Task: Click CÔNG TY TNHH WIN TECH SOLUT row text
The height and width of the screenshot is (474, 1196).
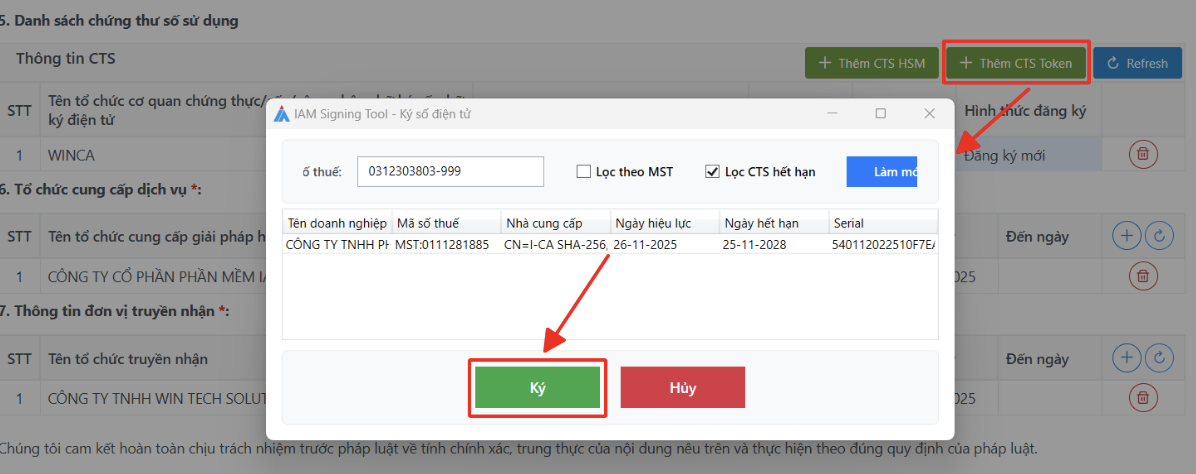Action: (x=156, y=398)
